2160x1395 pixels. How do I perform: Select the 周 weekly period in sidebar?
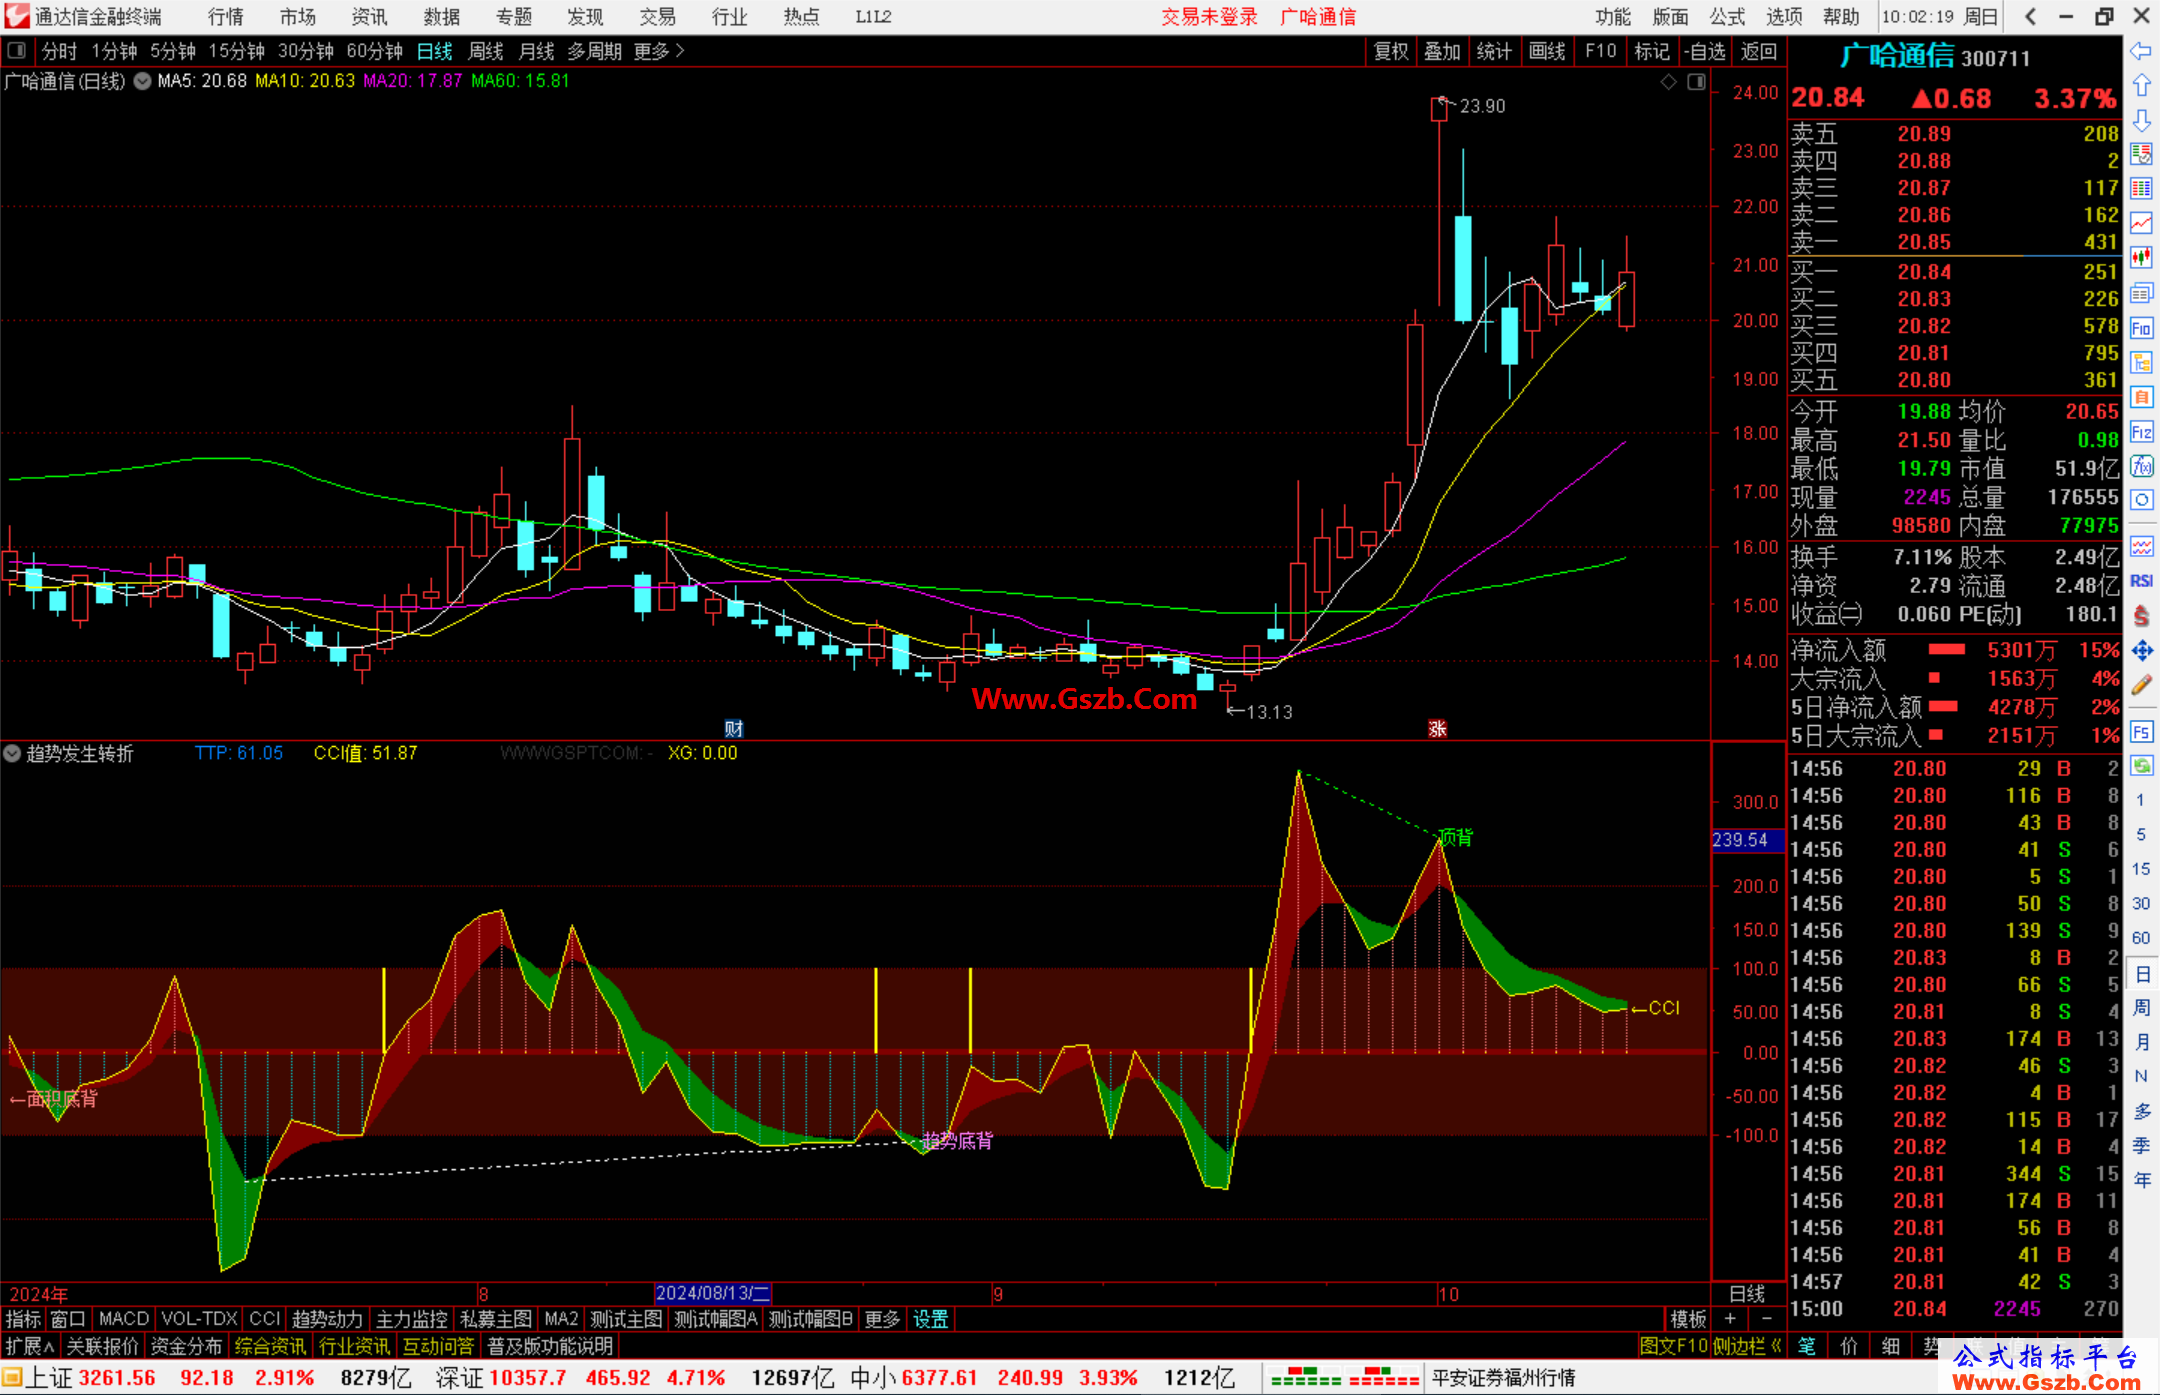pyautogui.click(x=2141, y=1007)
